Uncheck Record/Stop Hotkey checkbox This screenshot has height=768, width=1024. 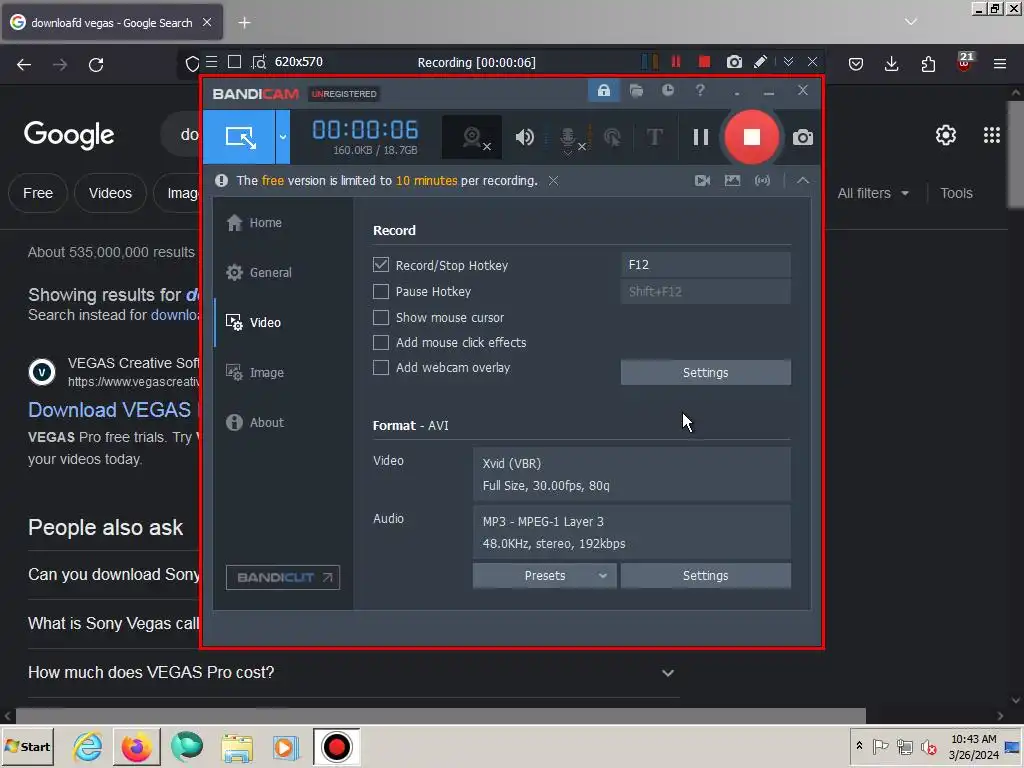[x=381, y=265]
